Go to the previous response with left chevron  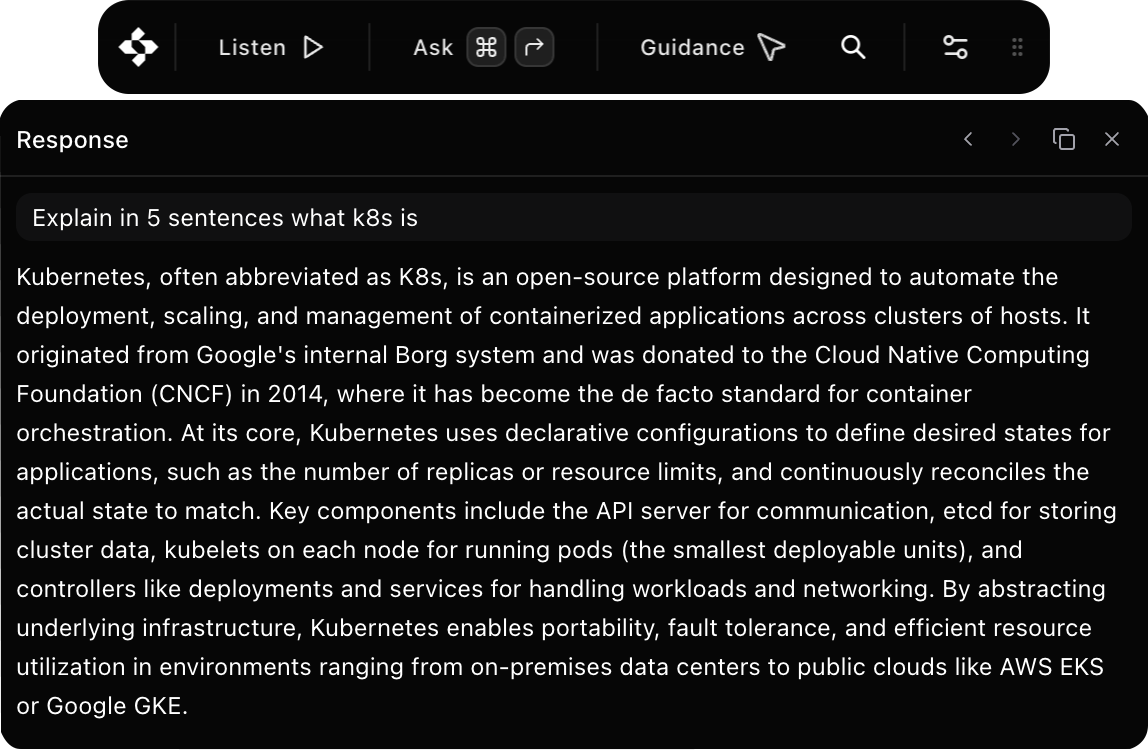click(968, 139)
